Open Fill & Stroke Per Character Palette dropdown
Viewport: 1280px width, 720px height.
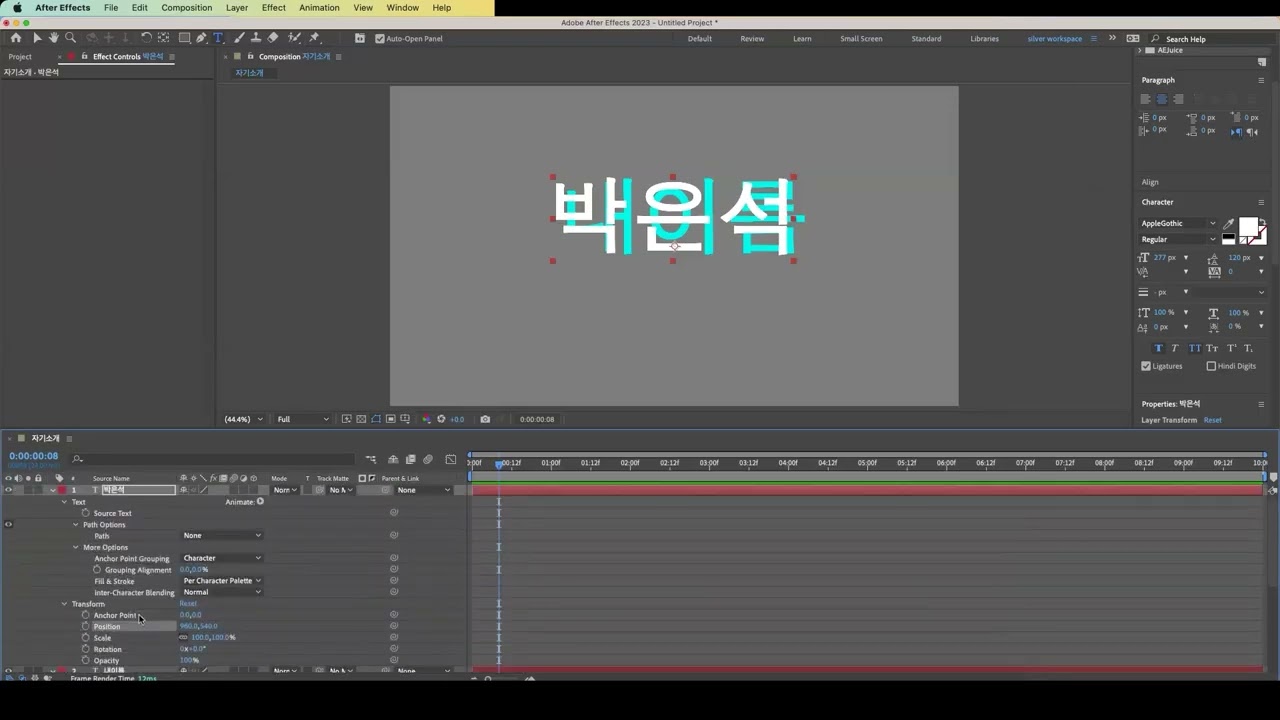coord(222,581)
